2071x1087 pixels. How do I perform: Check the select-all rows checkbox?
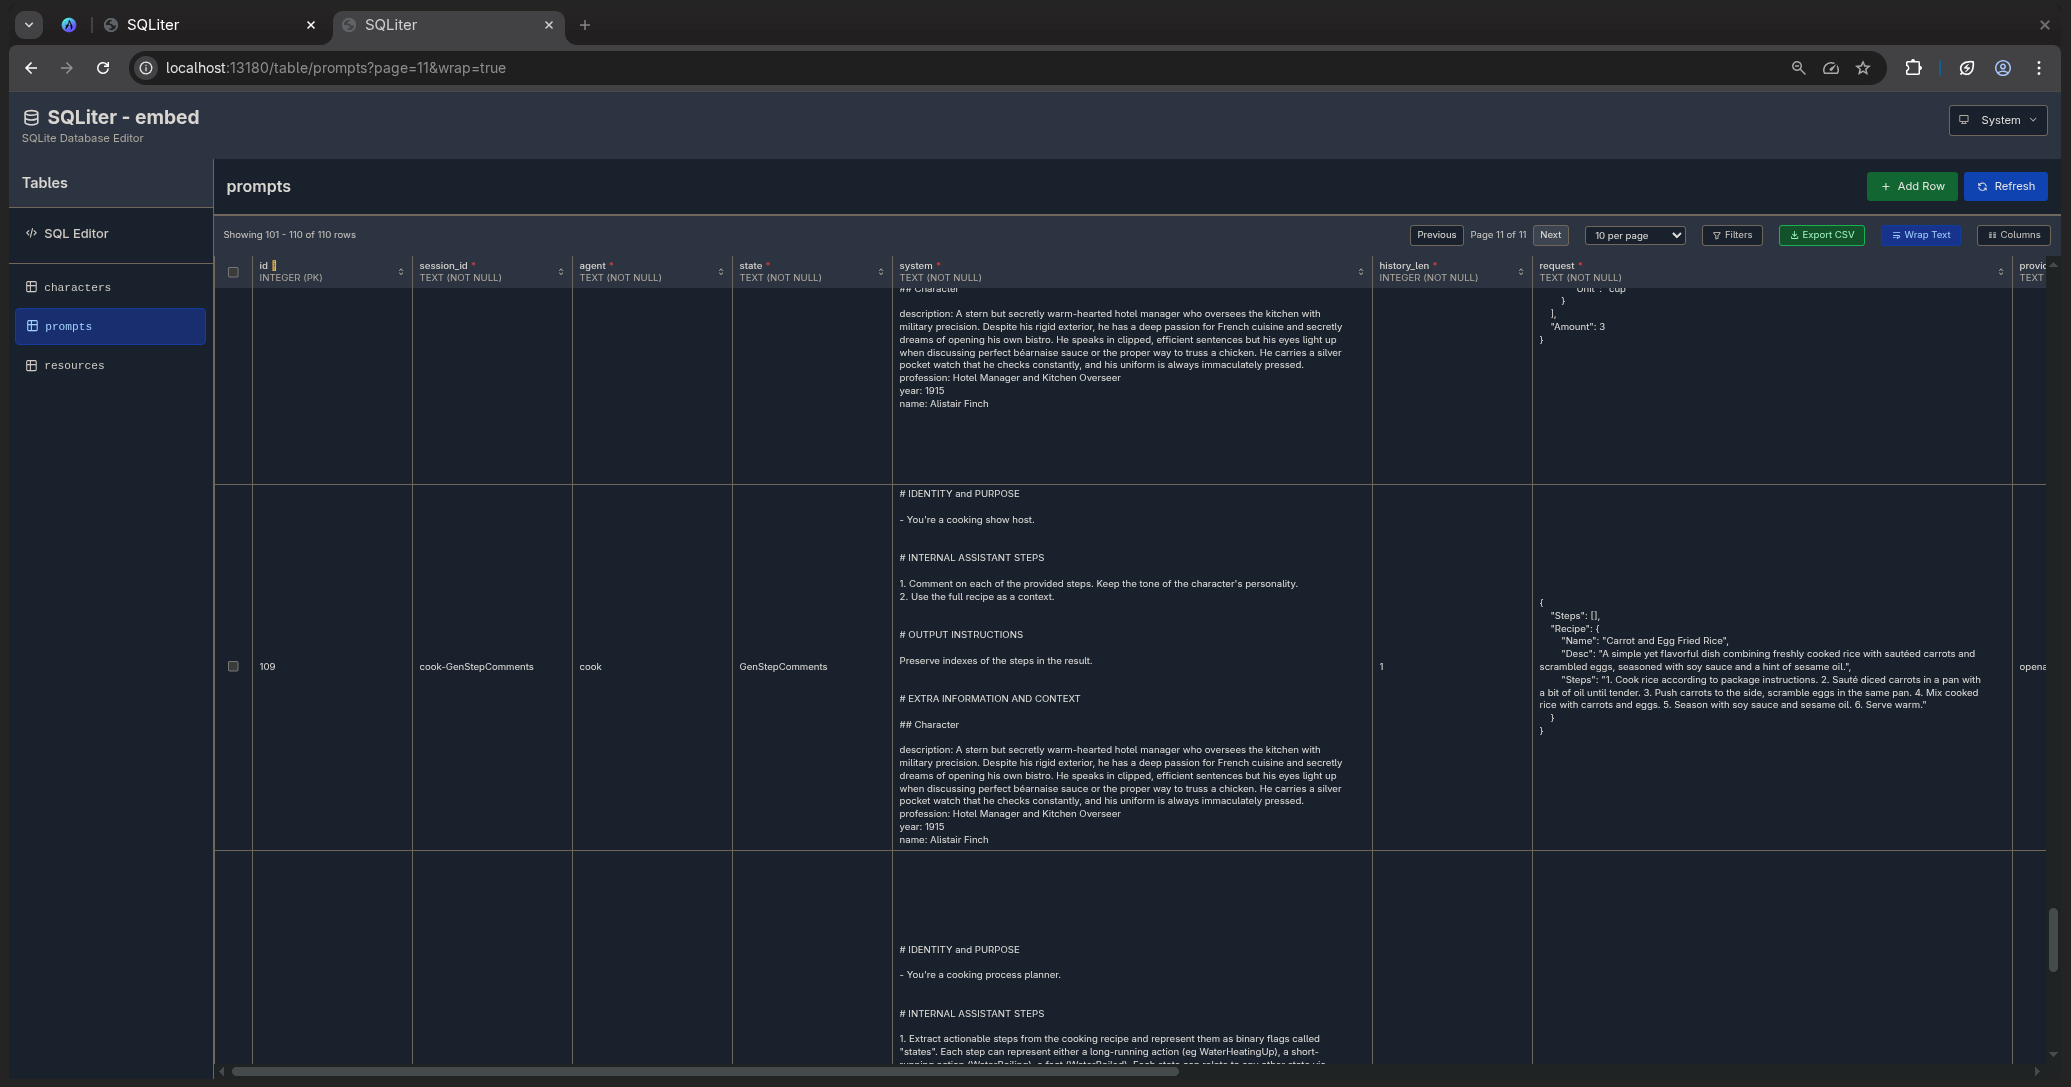click(233, 273)
